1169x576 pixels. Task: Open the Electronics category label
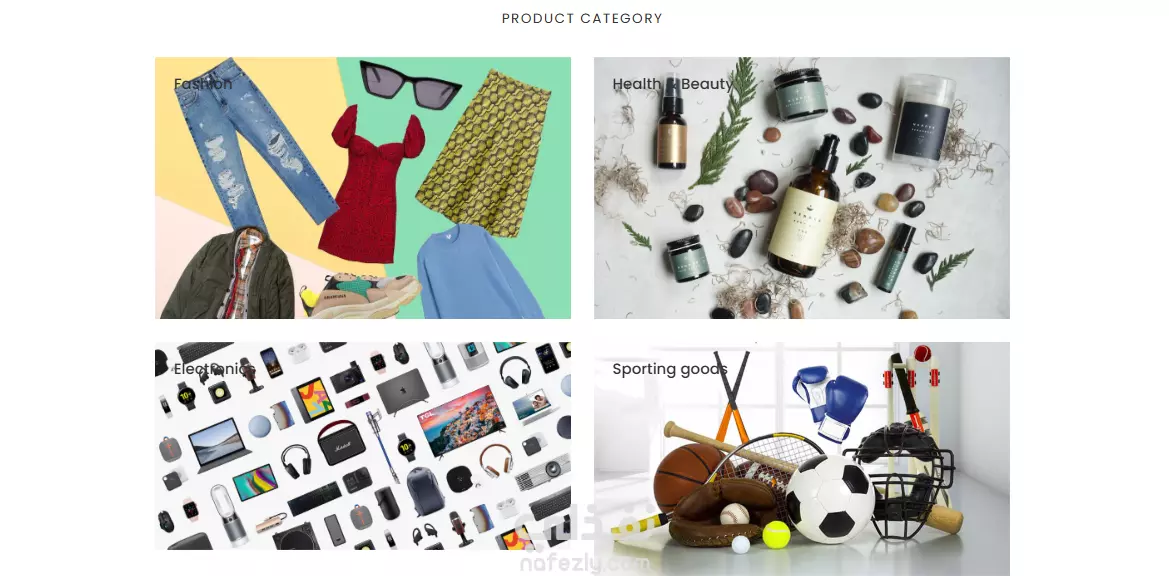[215, 369]
